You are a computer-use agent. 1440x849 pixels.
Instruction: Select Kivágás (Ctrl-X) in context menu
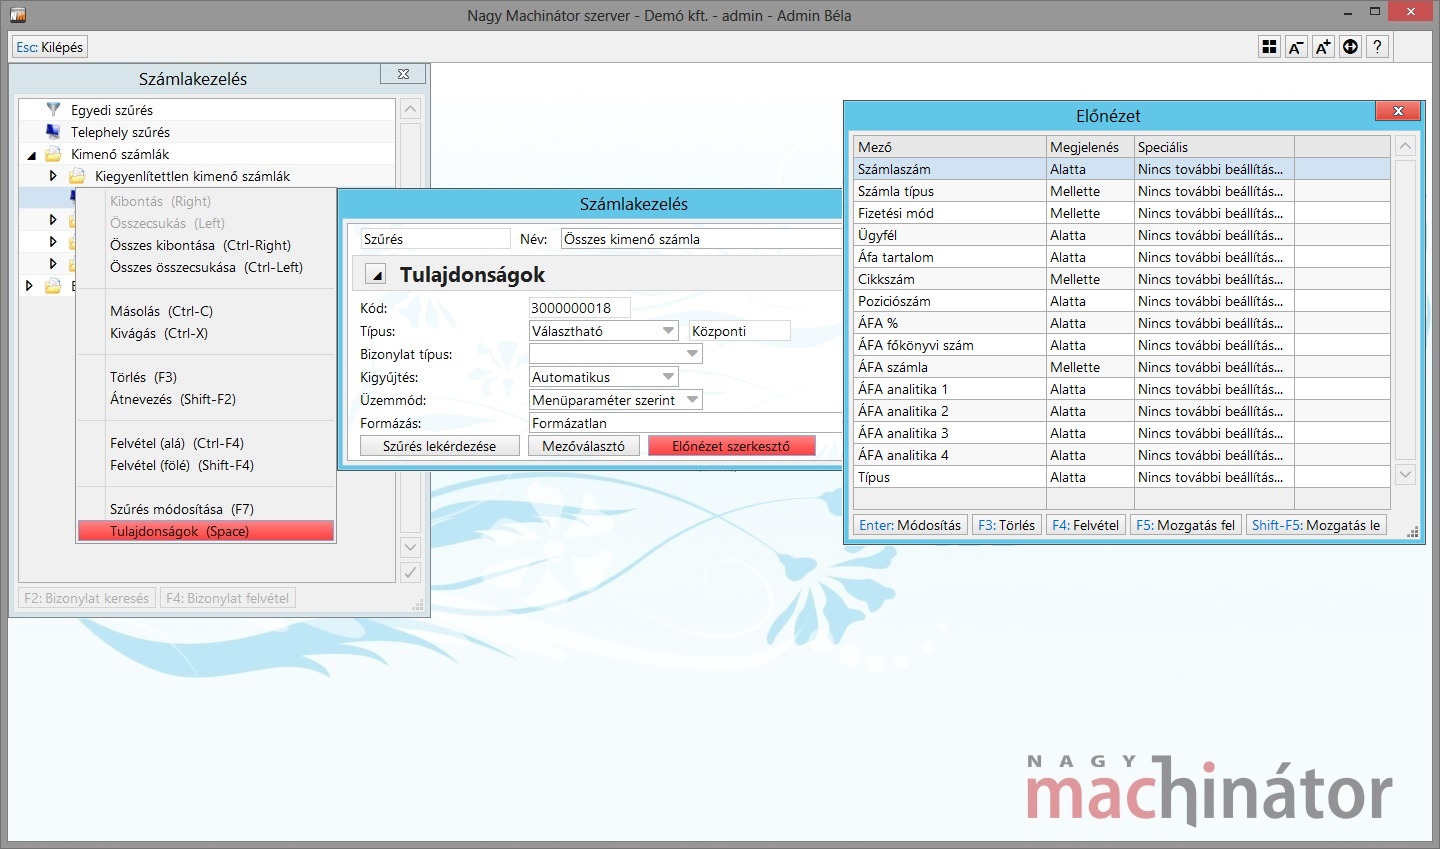[x=205, y=333]
